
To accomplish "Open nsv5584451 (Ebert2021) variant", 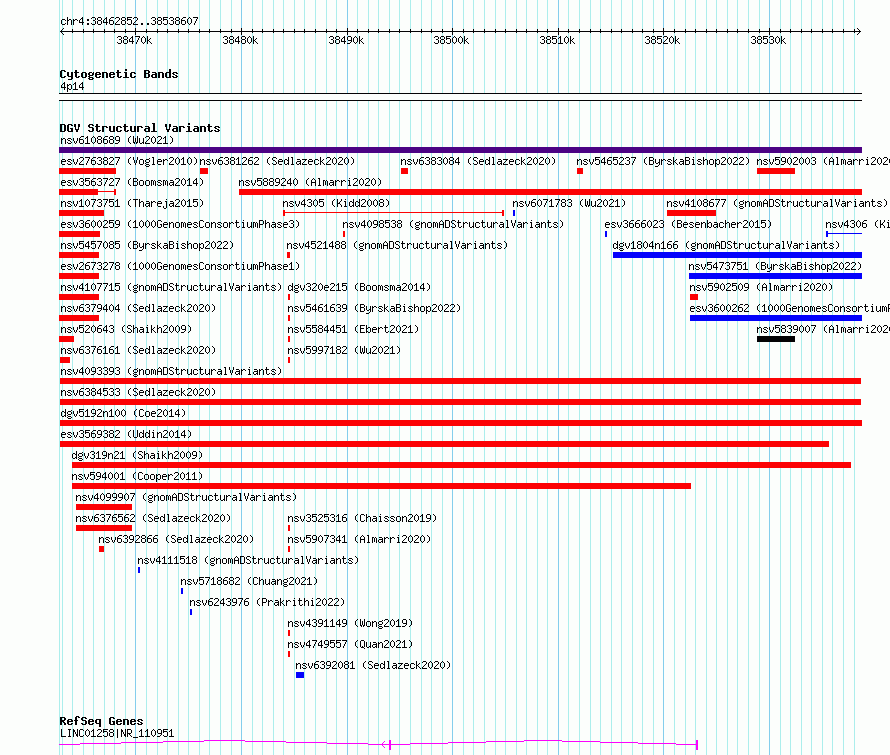I will (x=353, y=329).
